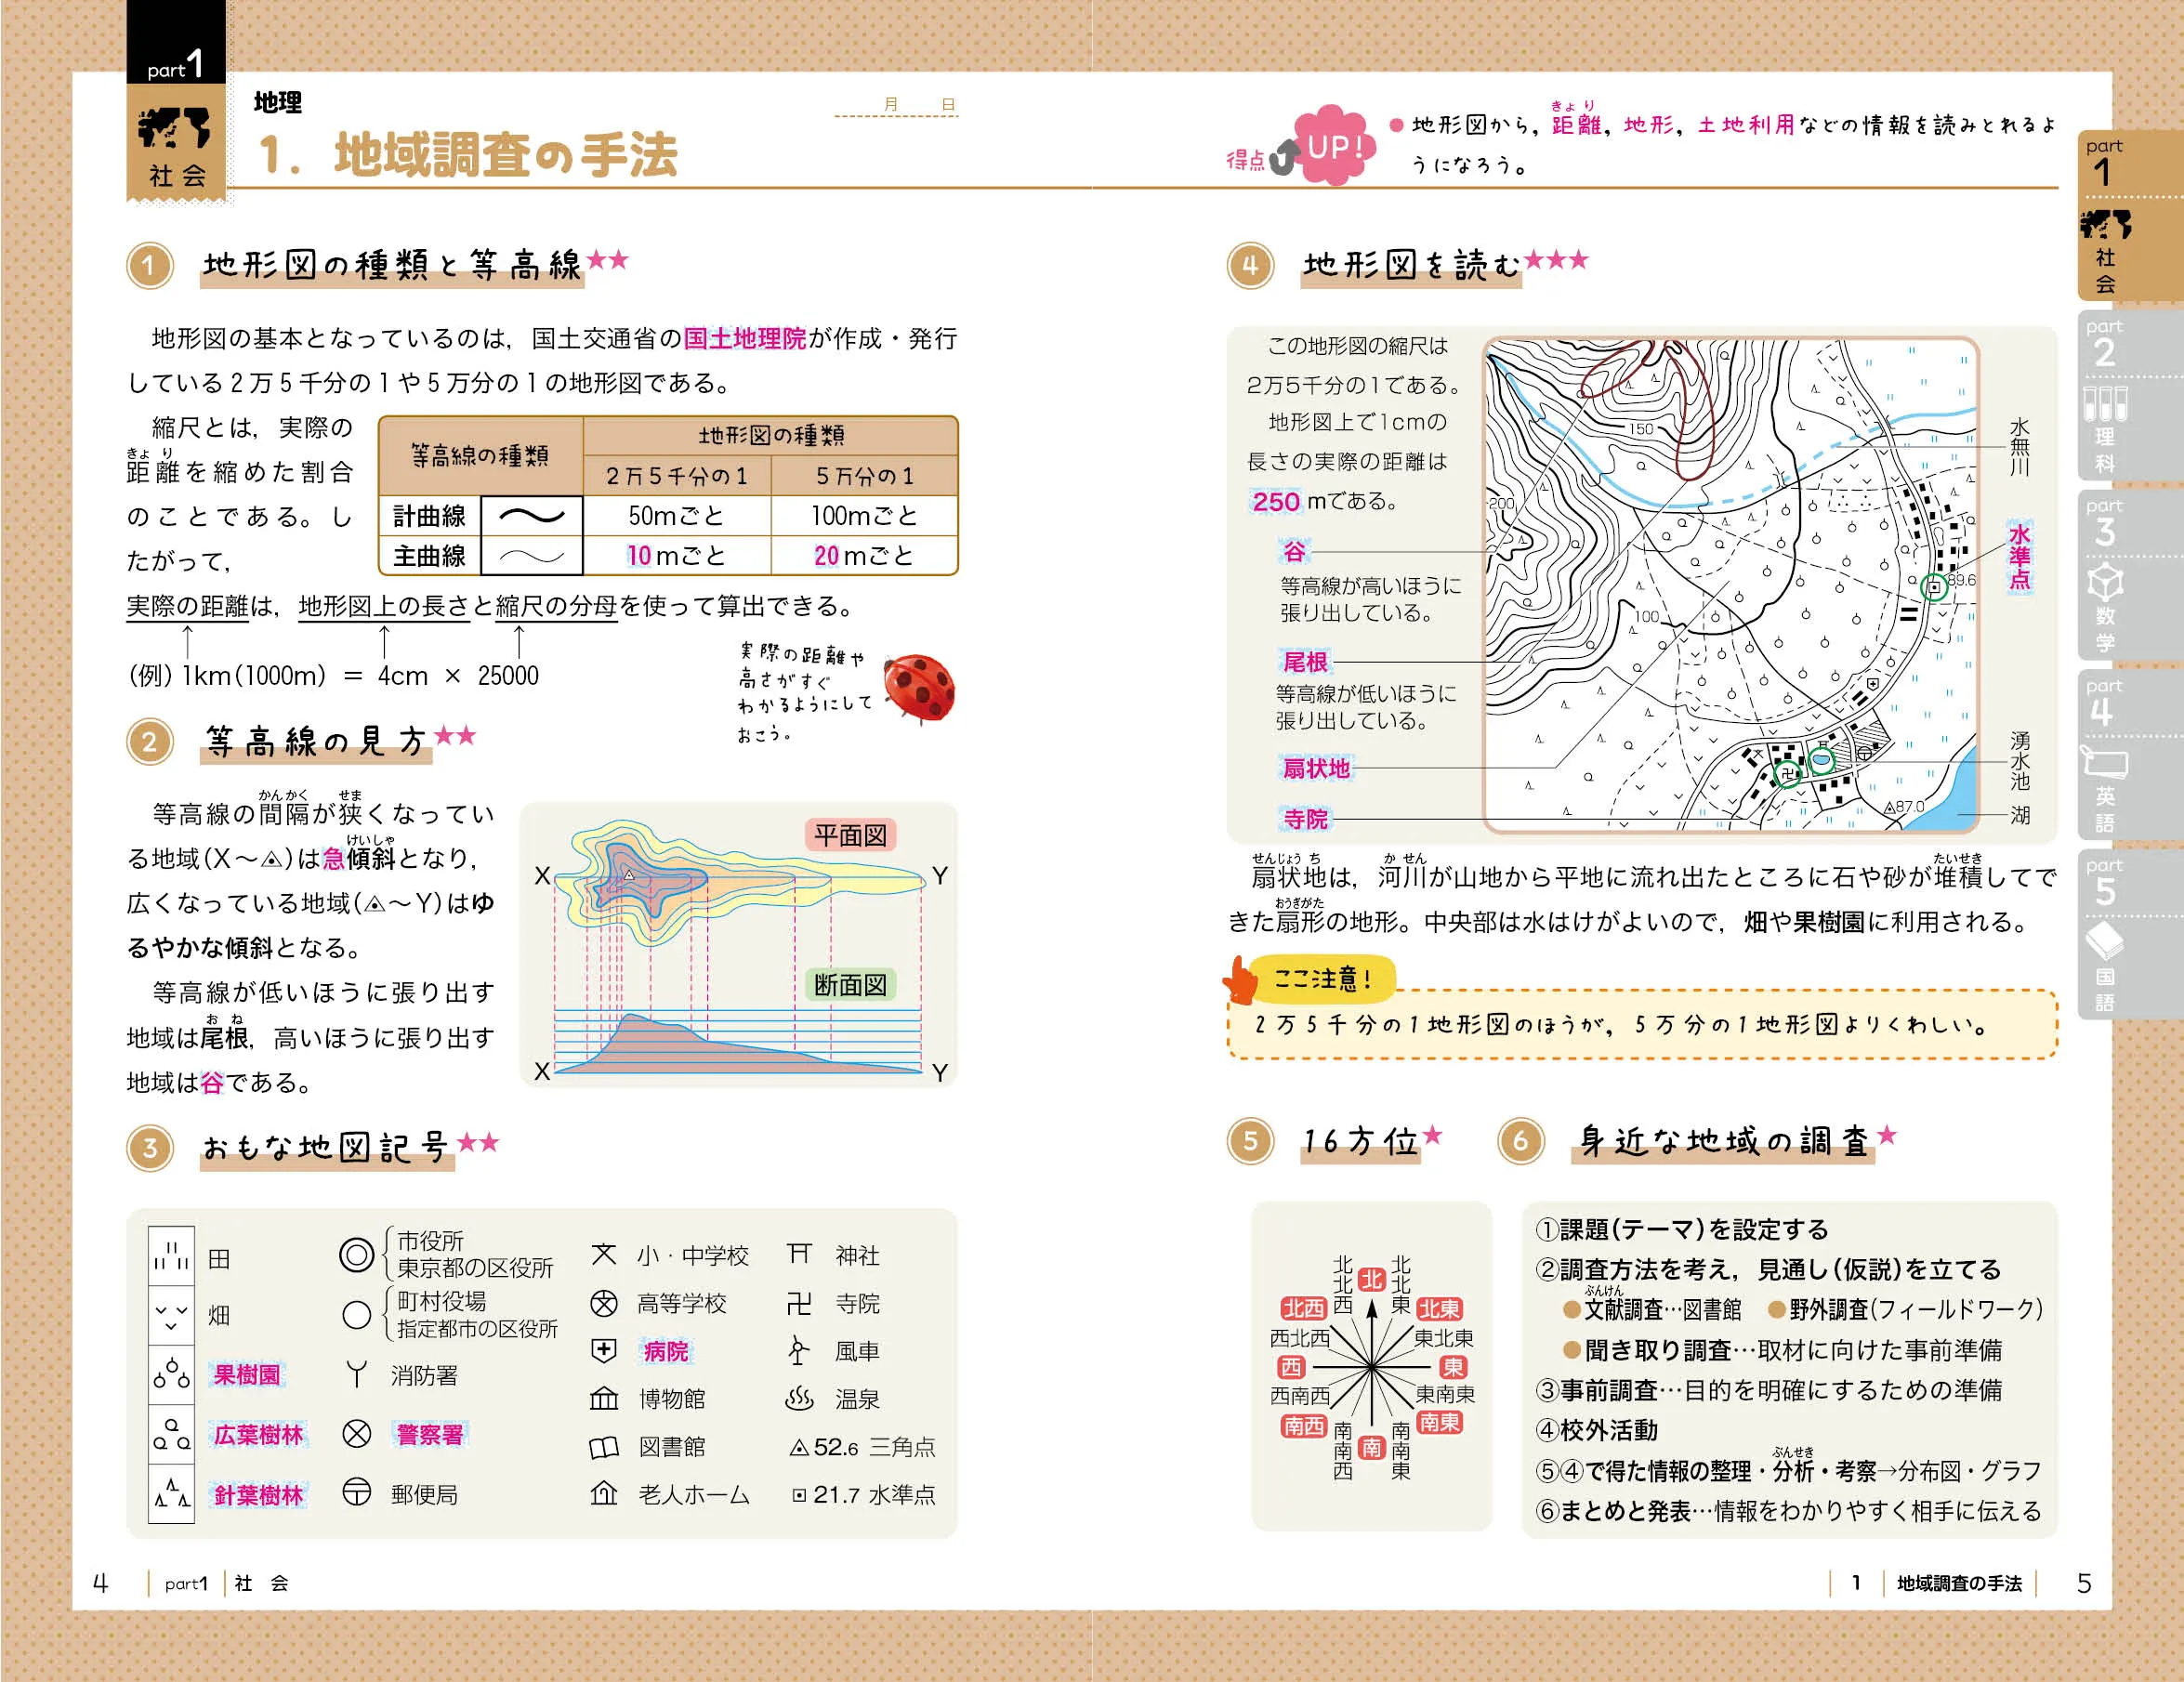
Task: Click the topographic map image
Action: (1731, 585)
